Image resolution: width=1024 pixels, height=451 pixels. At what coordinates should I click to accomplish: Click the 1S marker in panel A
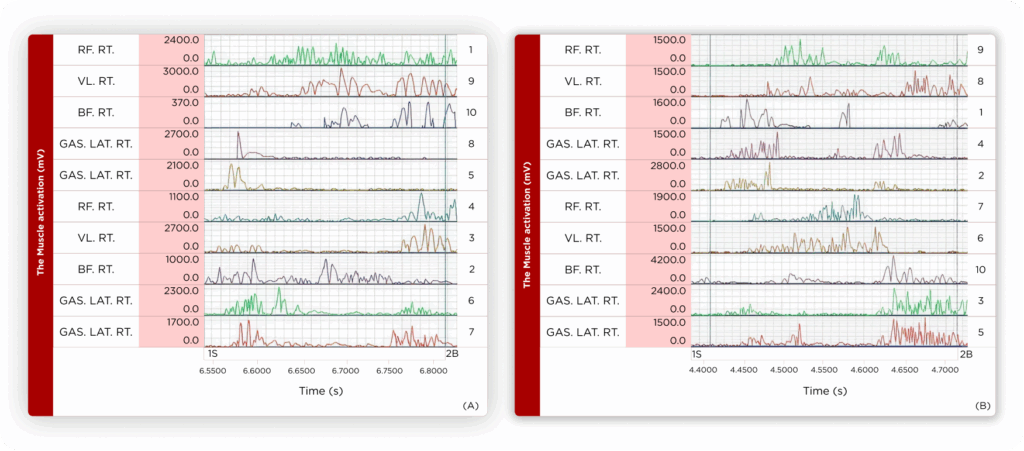point(212,354)
